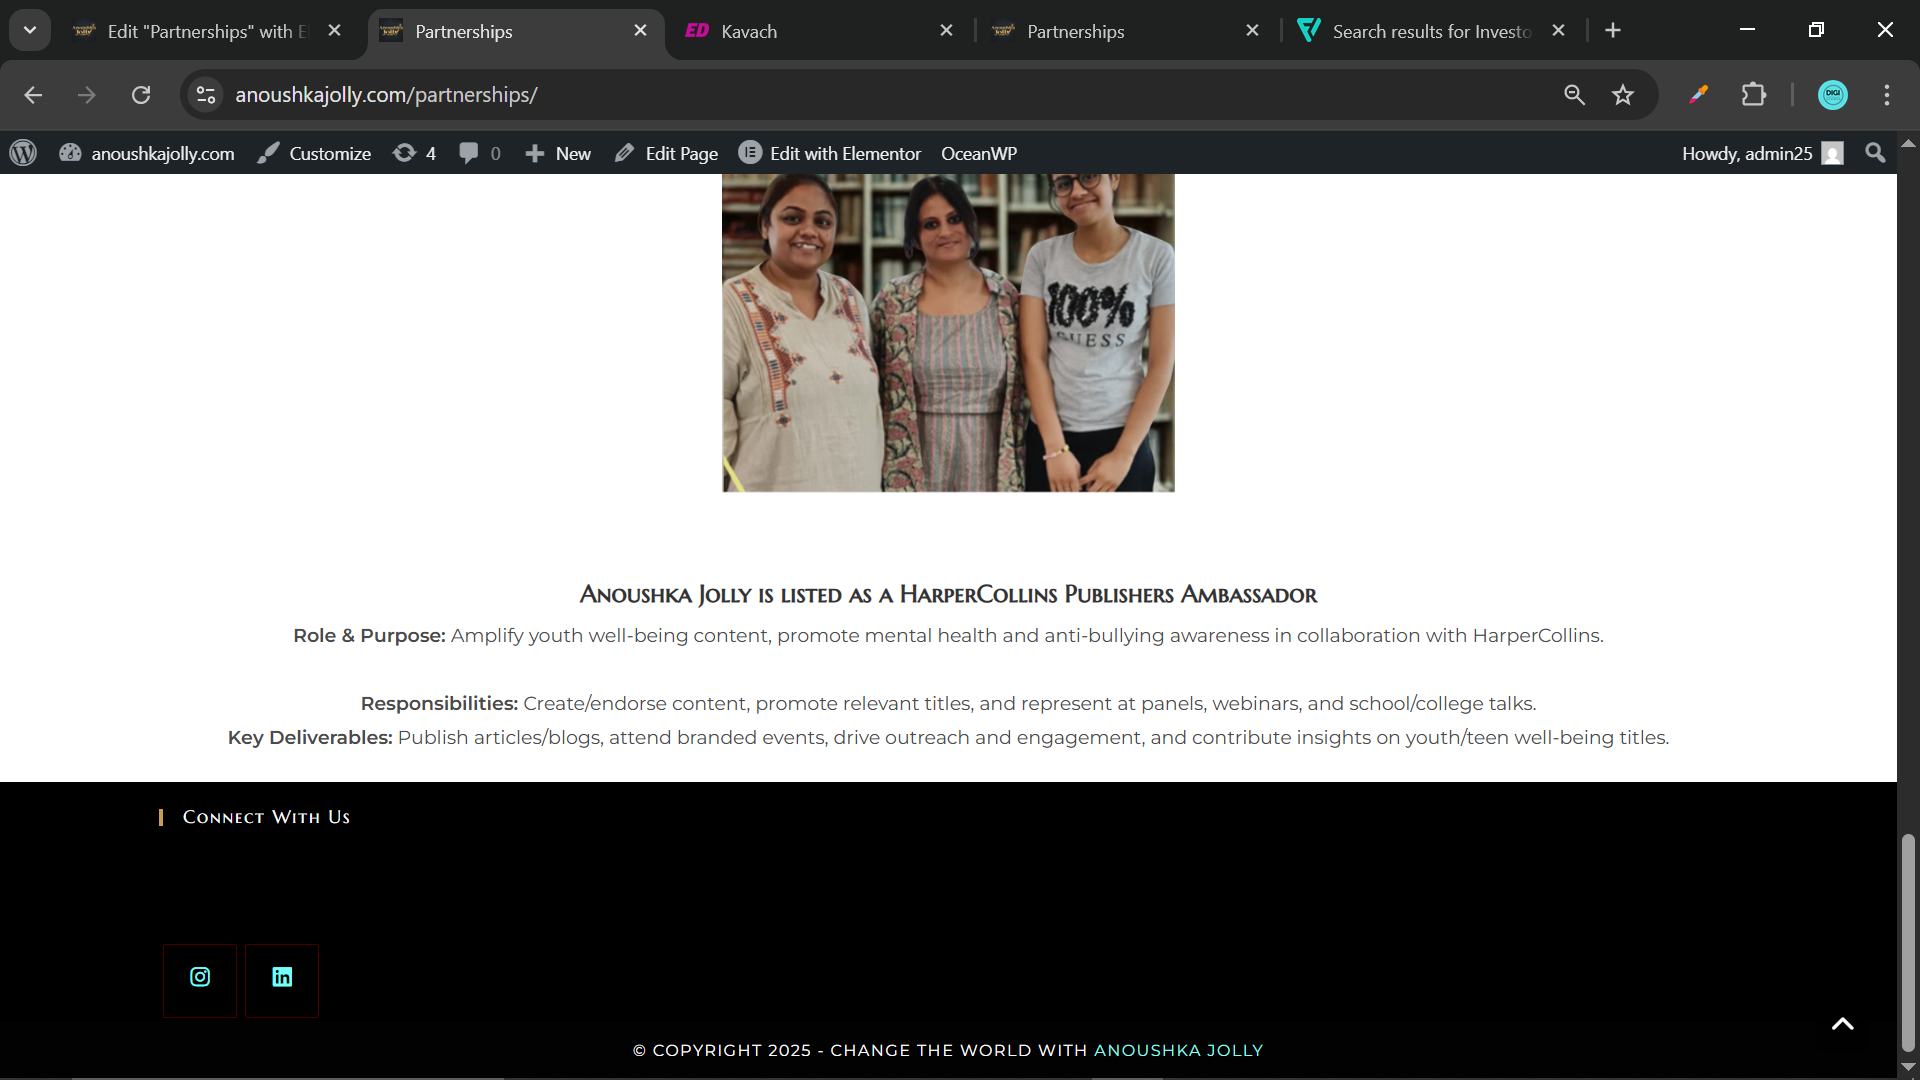Click the scroll-to-top arrow button

(x=1842, y=1023)
